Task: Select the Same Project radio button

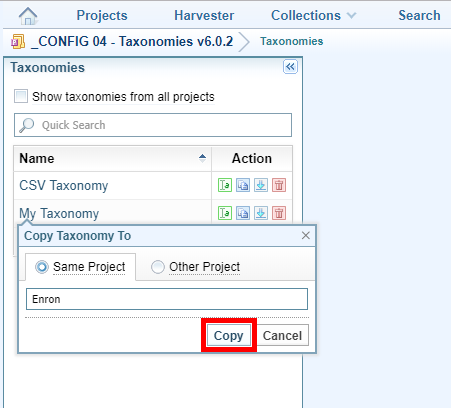Action: click(42, 267)
